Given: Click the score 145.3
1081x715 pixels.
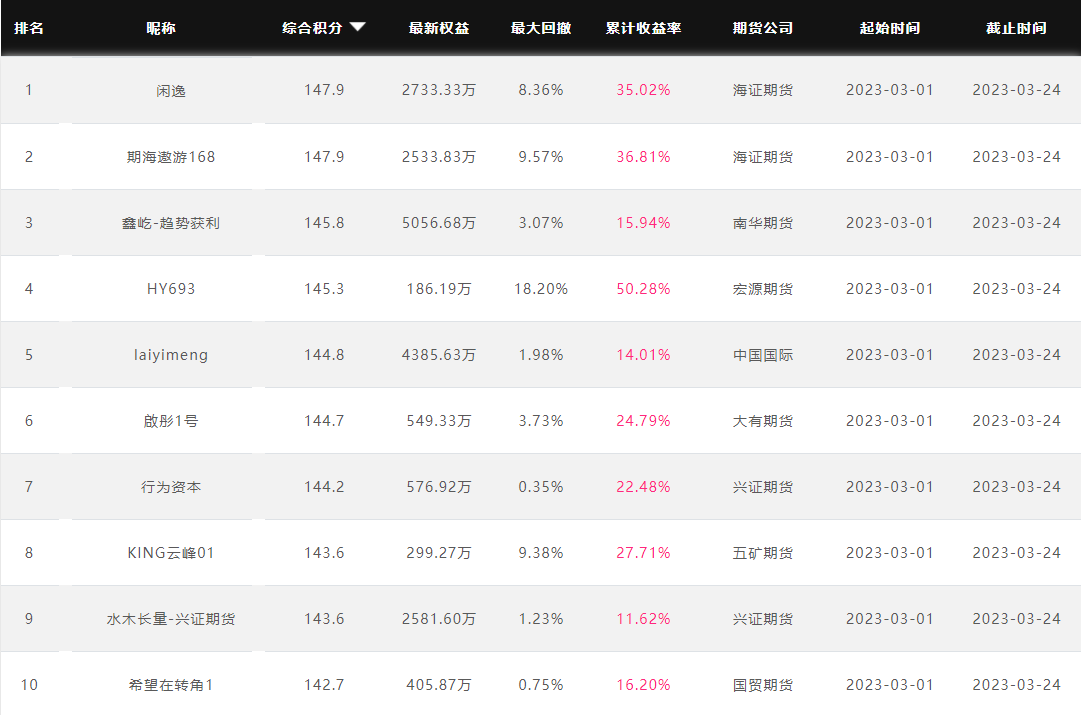Looking at the screenshot, I should click(x=324, y=289).
